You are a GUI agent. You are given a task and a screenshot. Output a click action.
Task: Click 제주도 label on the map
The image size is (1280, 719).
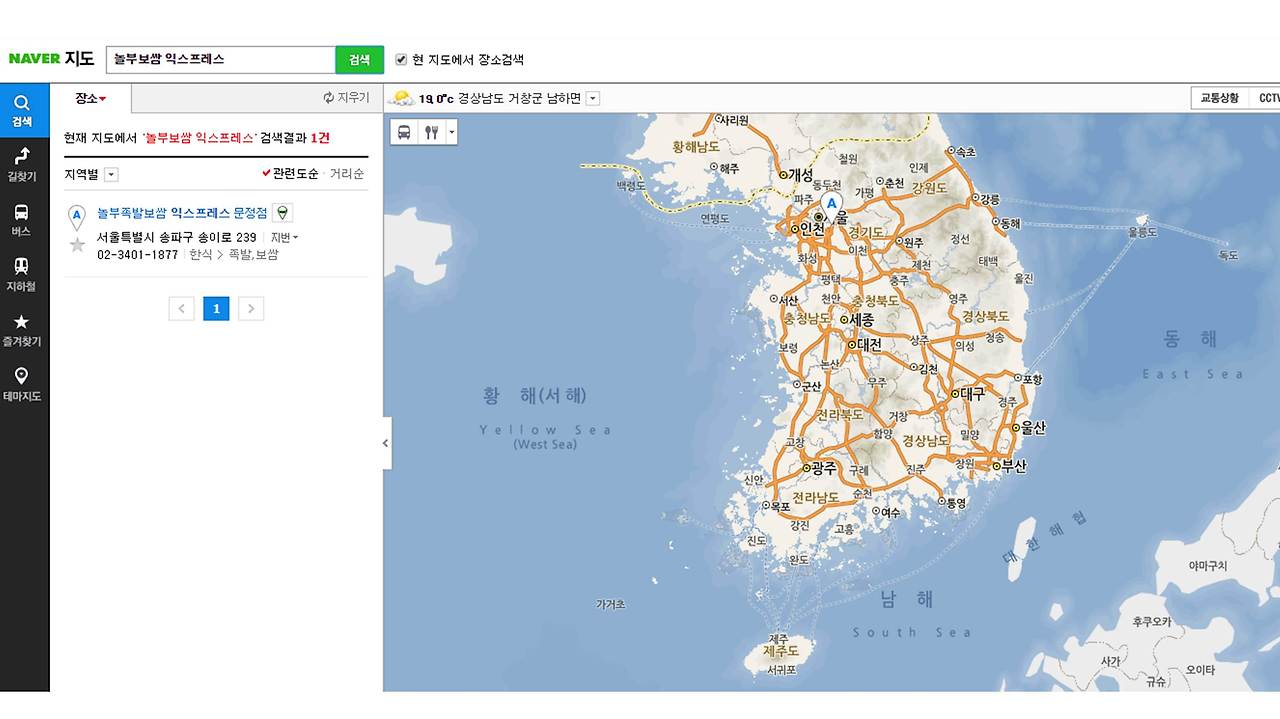(779, 651)
